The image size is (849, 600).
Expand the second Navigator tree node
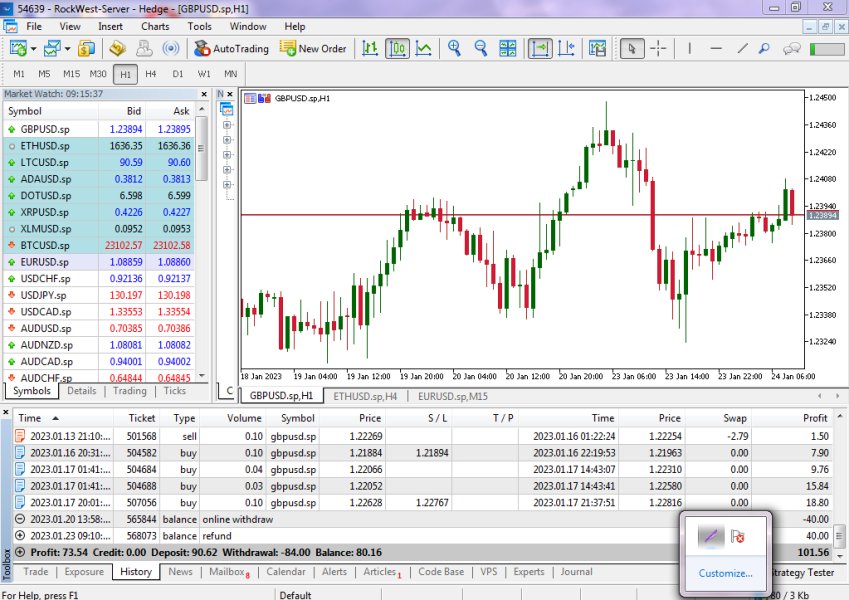227,140
